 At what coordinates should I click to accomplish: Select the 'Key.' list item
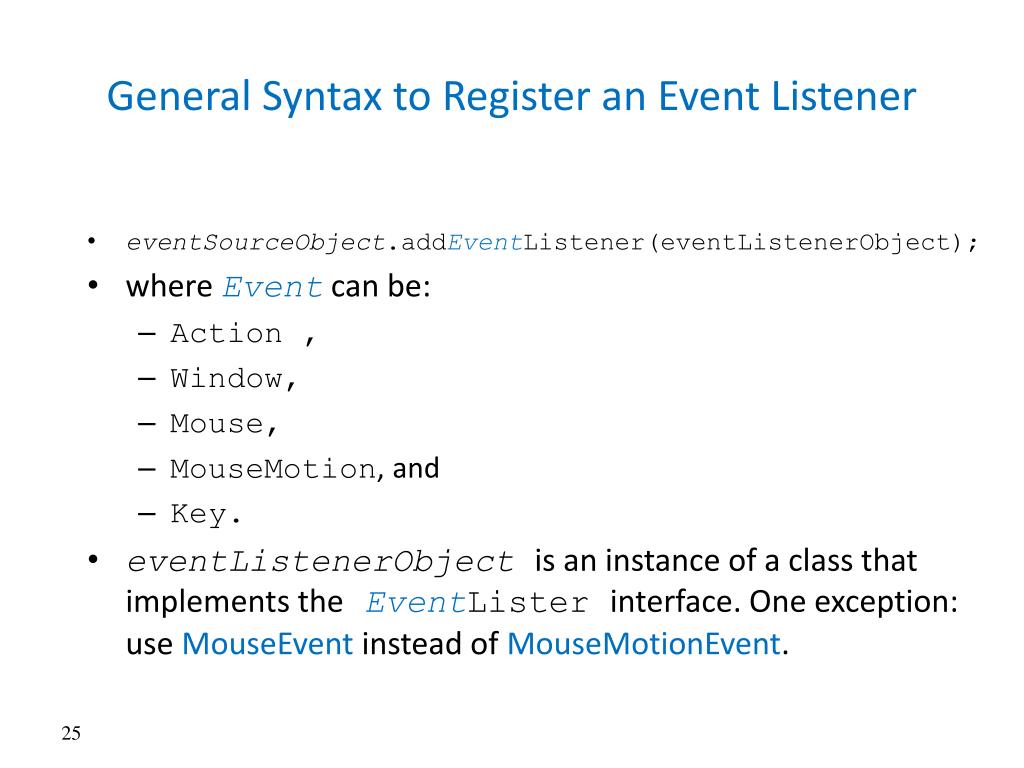tap(206, 515)
